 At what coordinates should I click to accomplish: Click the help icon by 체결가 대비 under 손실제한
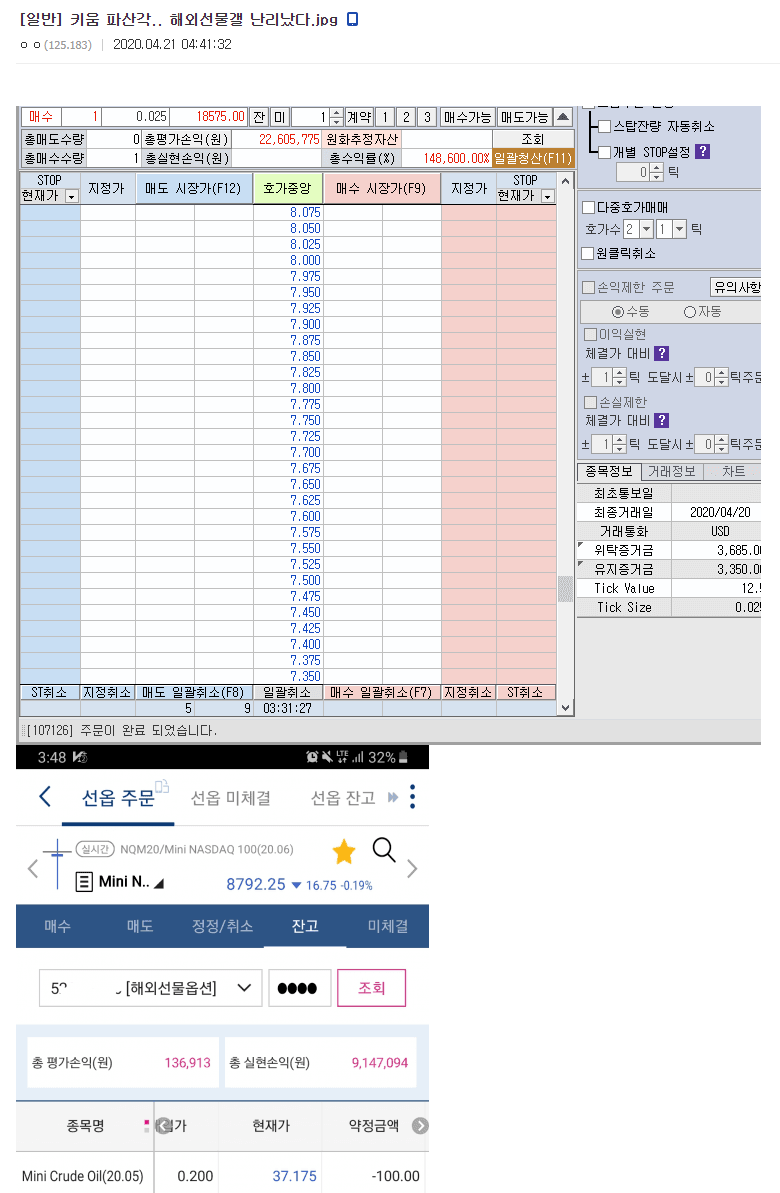662,420
